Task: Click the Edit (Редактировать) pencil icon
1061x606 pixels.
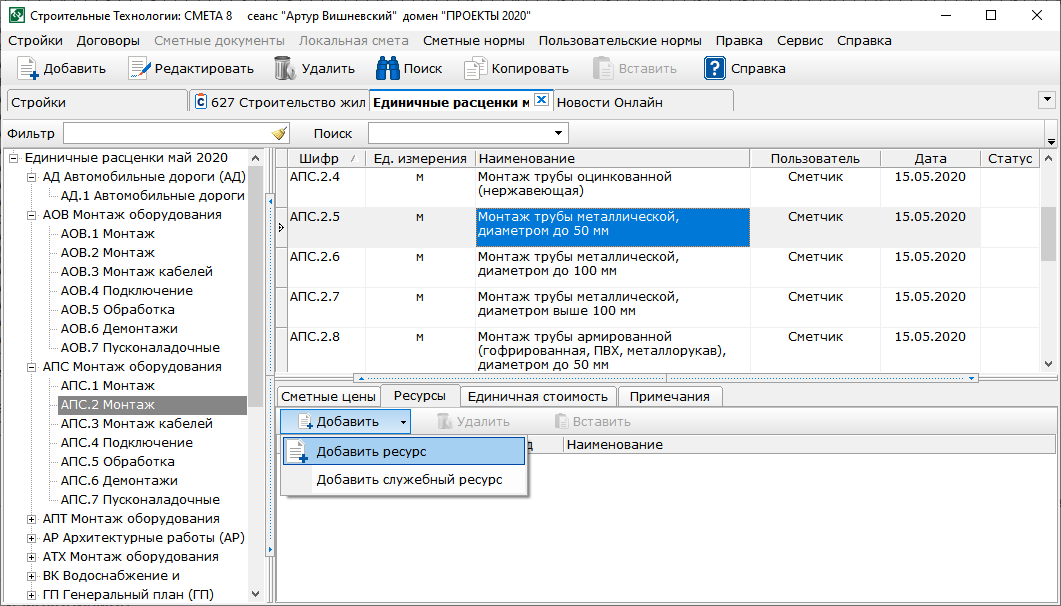Action: coord(139,69)
